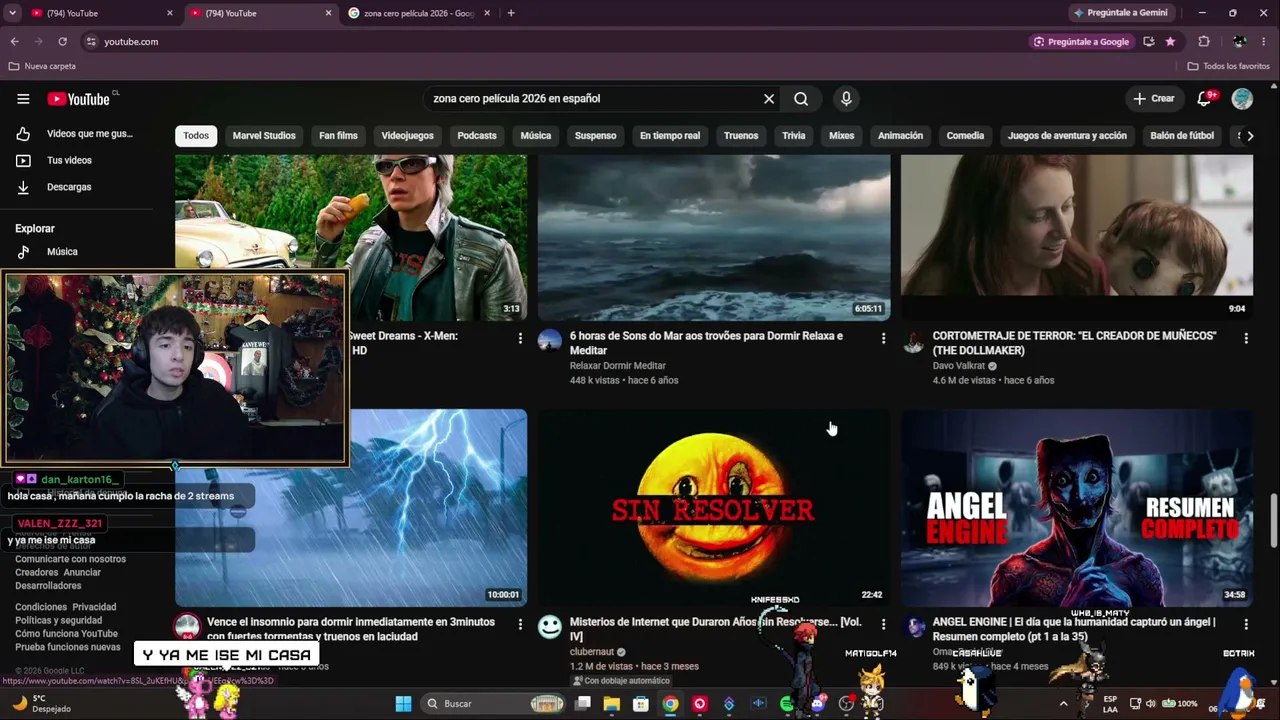Open Descargas downloads icon in sidebar
The height and width of the screenshot is (720, 1280).
tap(23, 187)
